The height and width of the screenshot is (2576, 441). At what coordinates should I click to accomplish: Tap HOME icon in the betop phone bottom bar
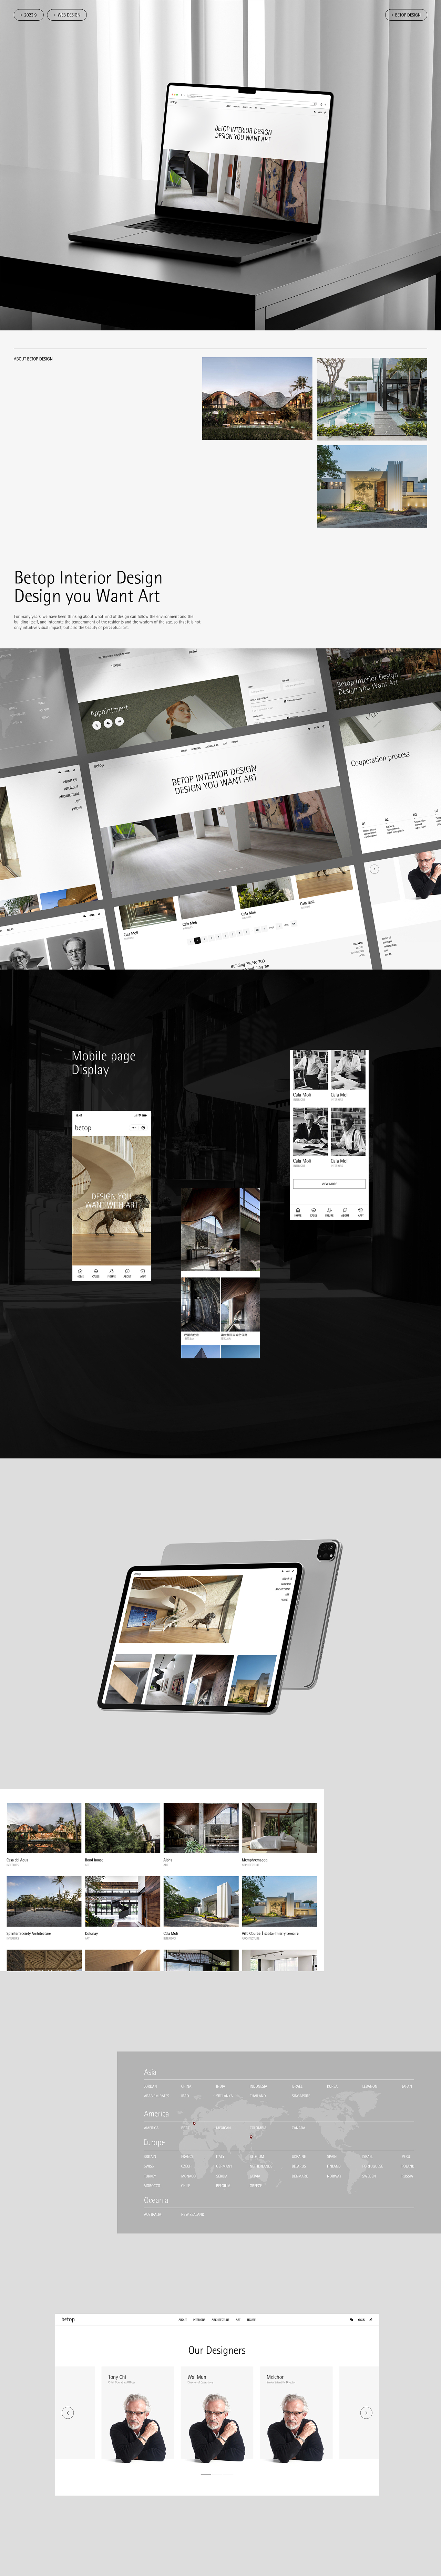[x=80, y=1272]
